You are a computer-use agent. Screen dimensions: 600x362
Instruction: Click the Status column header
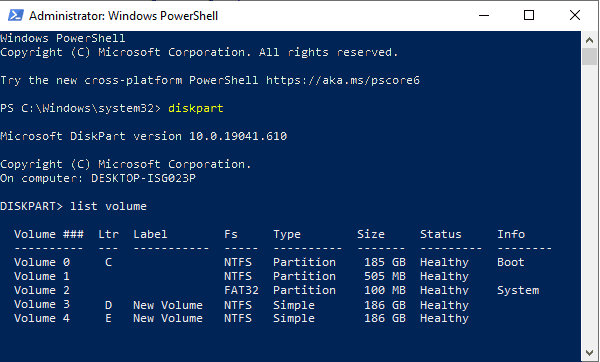[x=441, y=234]
